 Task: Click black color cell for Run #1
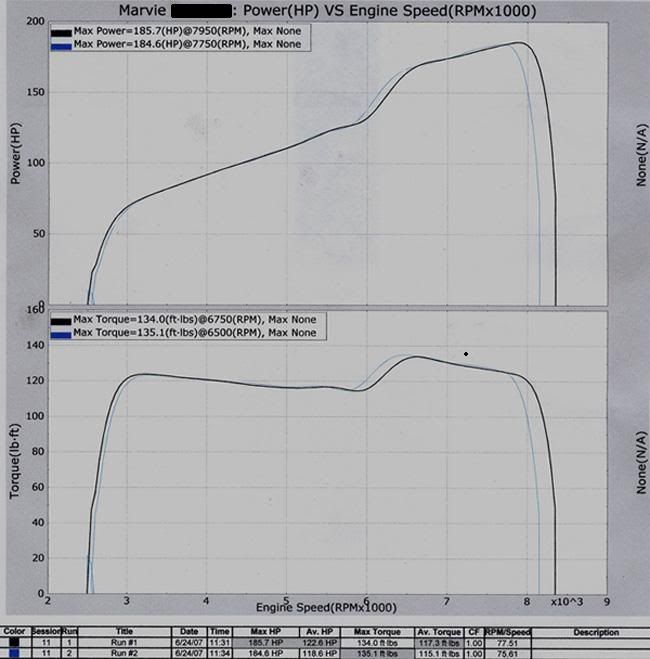point(15,642)
